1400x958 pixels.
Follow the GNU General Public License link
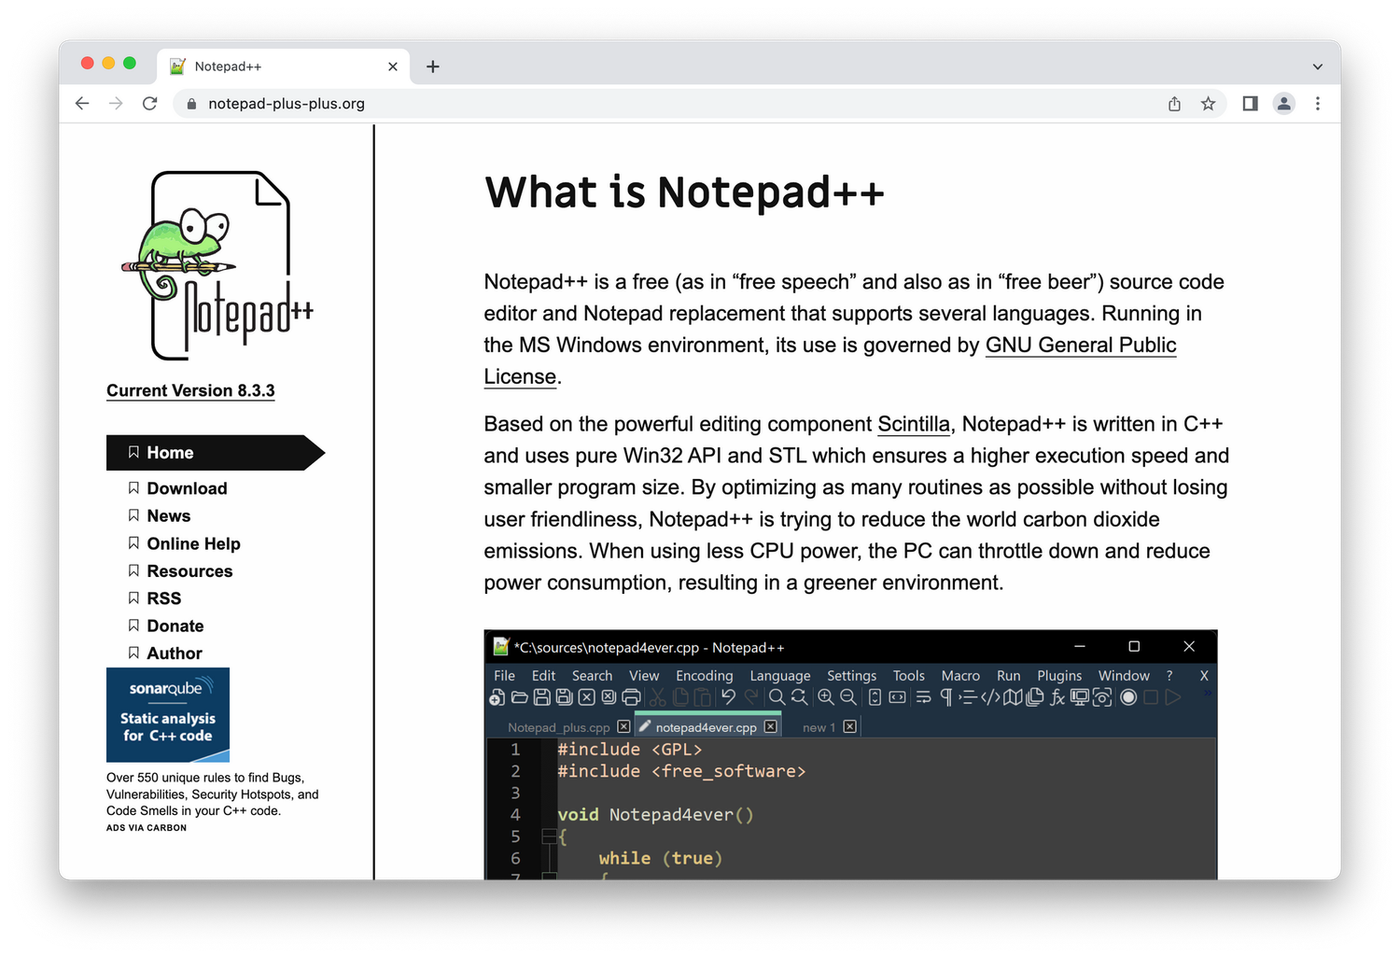(x=1080, y=344)
